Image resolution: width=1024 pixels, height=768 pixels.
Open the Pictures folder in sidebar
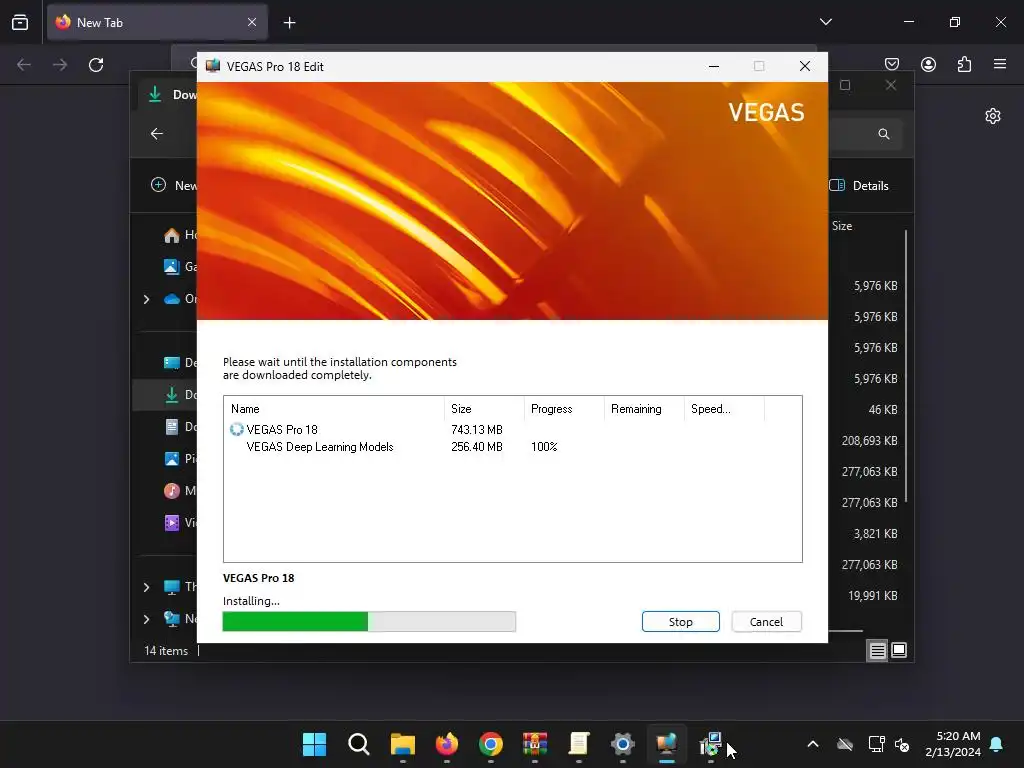pyautogui.click(x=180, y=458)
